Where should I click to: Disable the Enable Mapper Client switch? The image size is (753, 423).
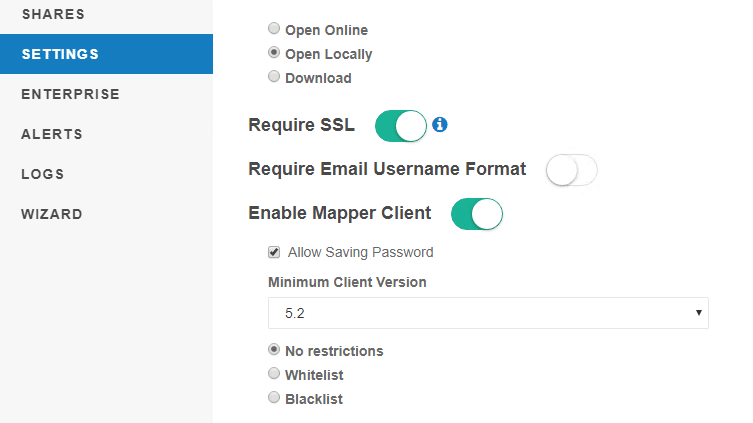pos(476,213)
